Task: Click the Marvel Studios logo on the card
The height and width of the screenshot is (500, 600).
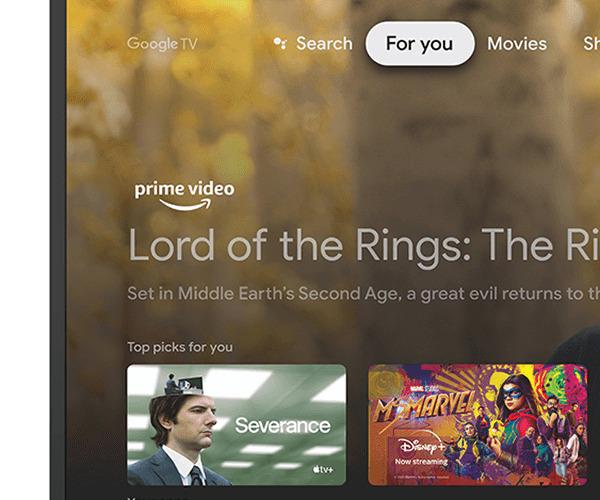Action: [424, 389]
